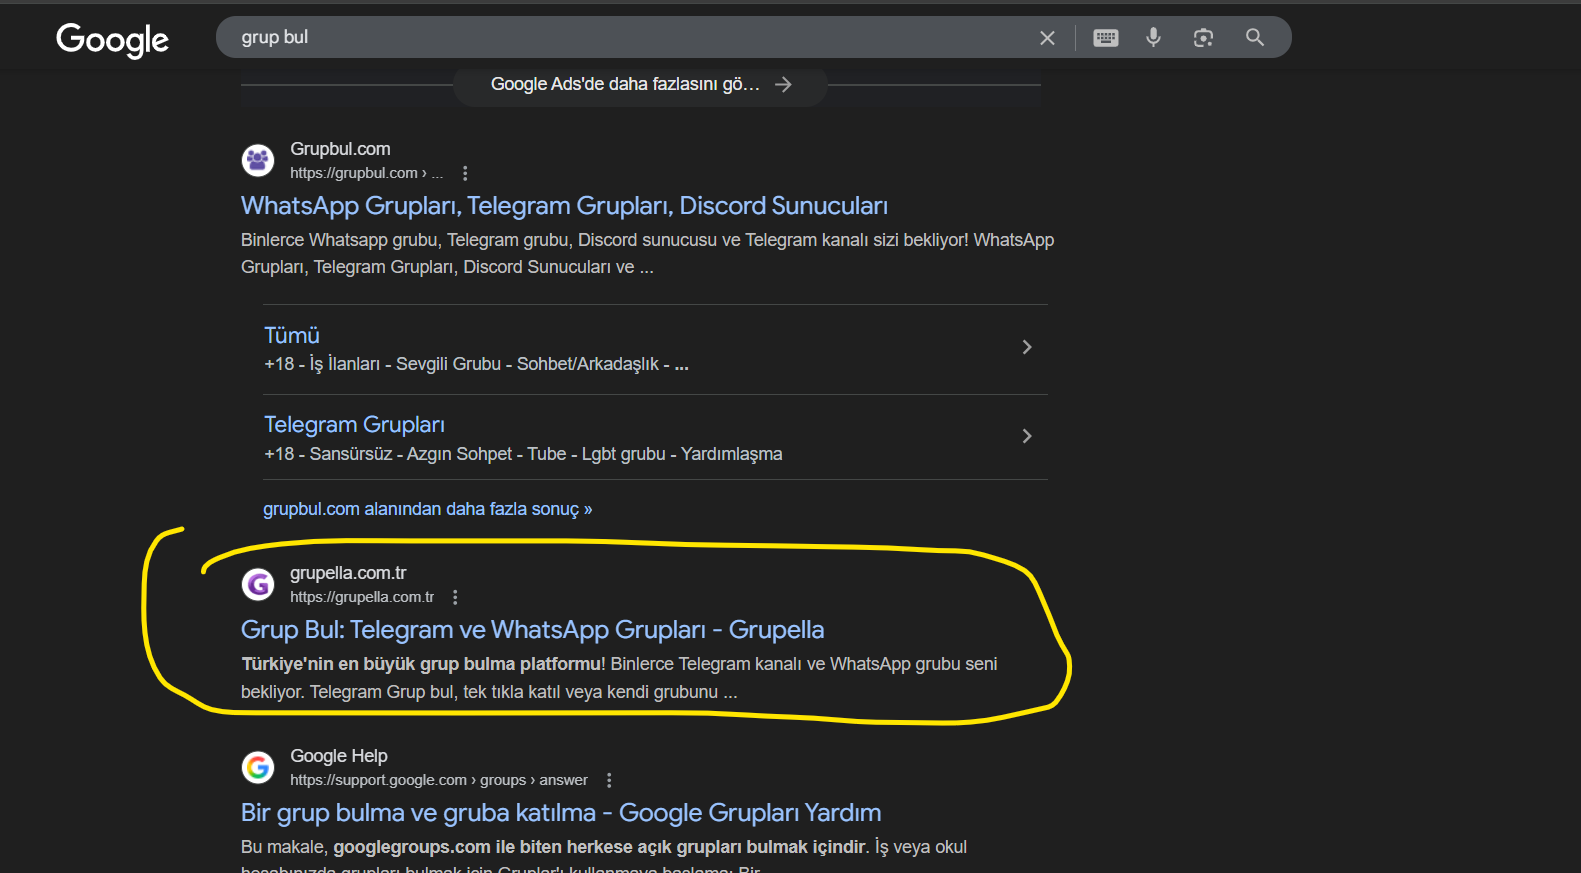Click the 'https://grupella.com.tr' URL text

tap(362, 597)
